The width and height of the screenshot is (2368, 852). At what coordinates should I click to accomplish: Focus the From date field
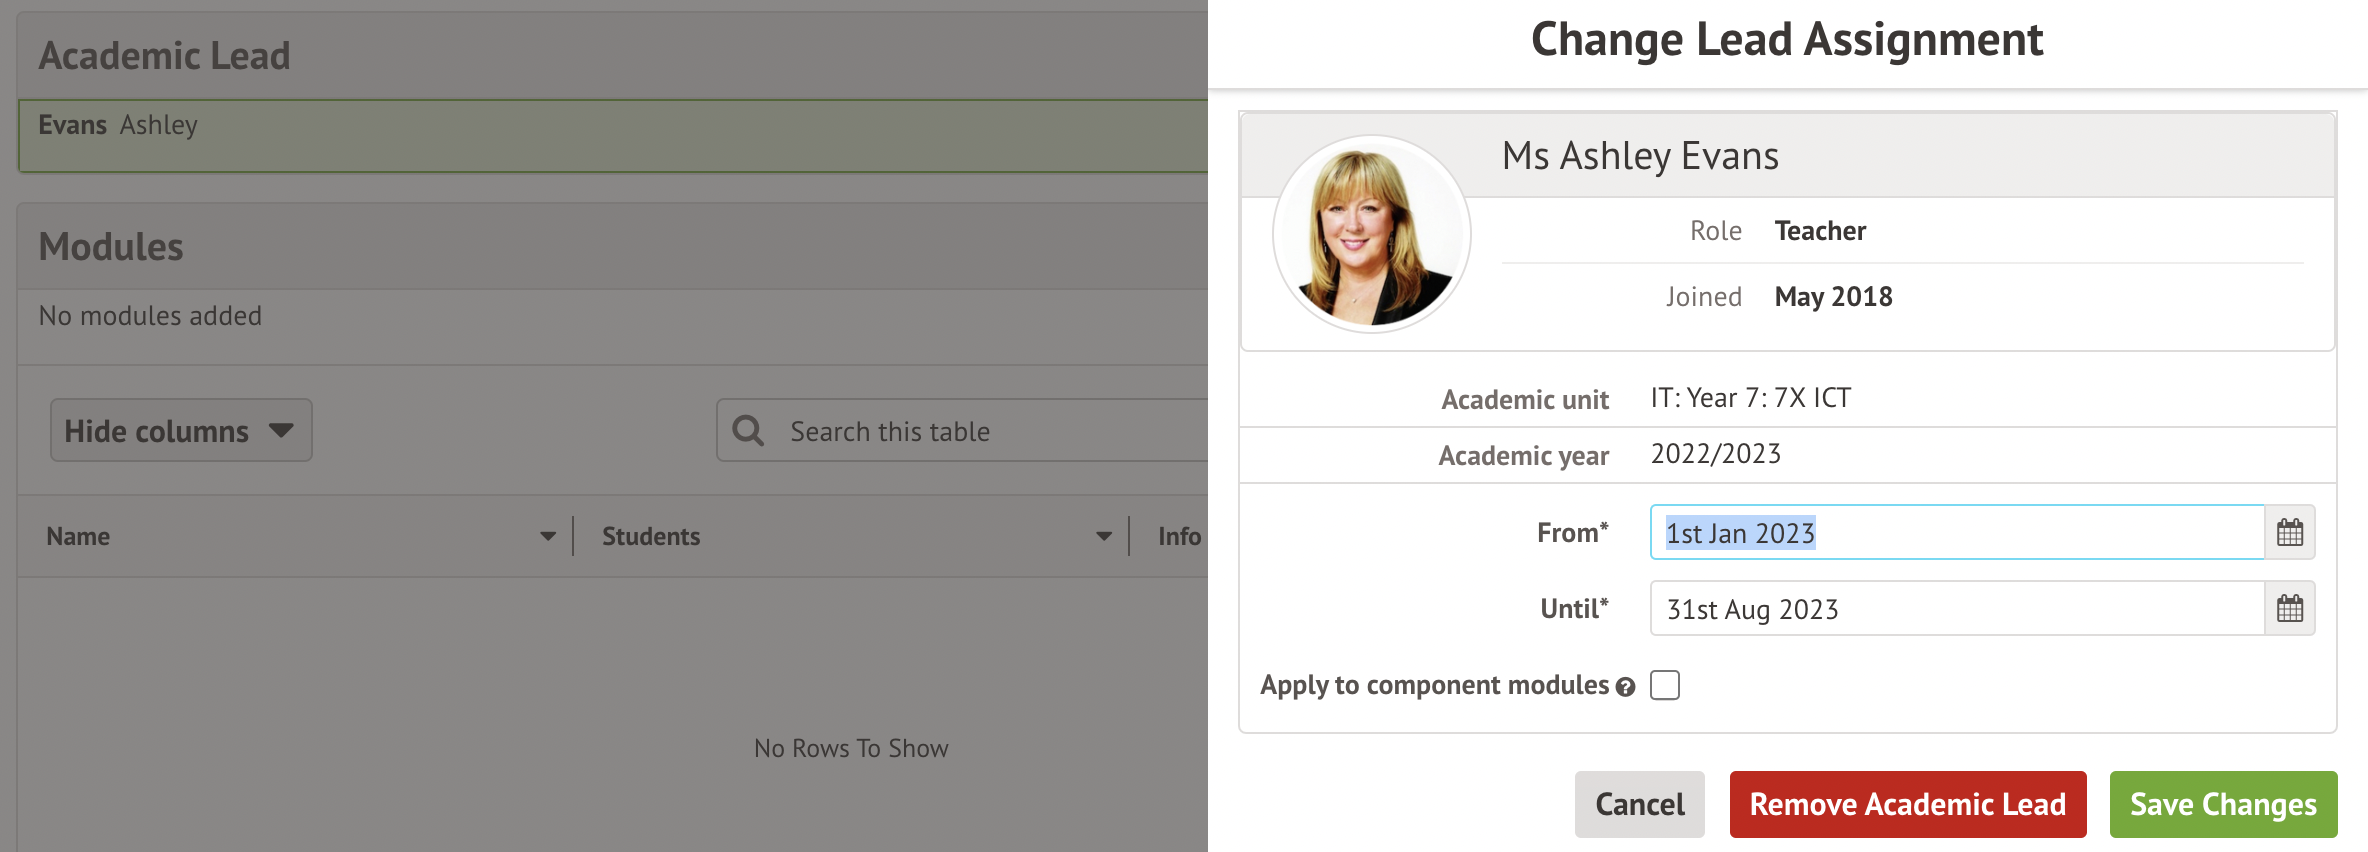[x=1955, y=533]
